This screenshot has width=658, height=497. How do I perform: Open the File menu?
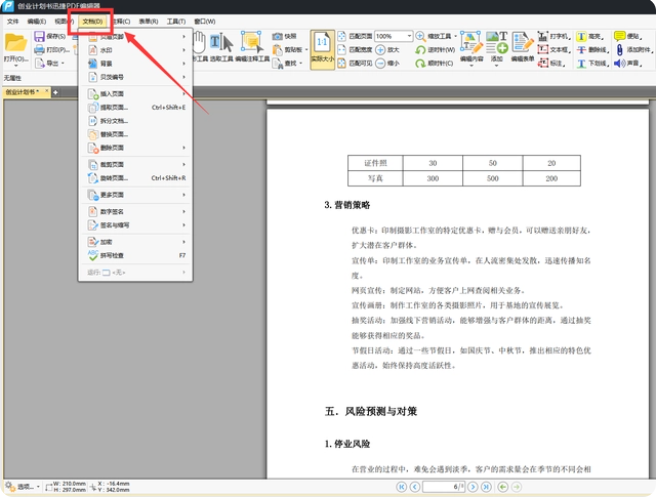[x=13, y=21]
